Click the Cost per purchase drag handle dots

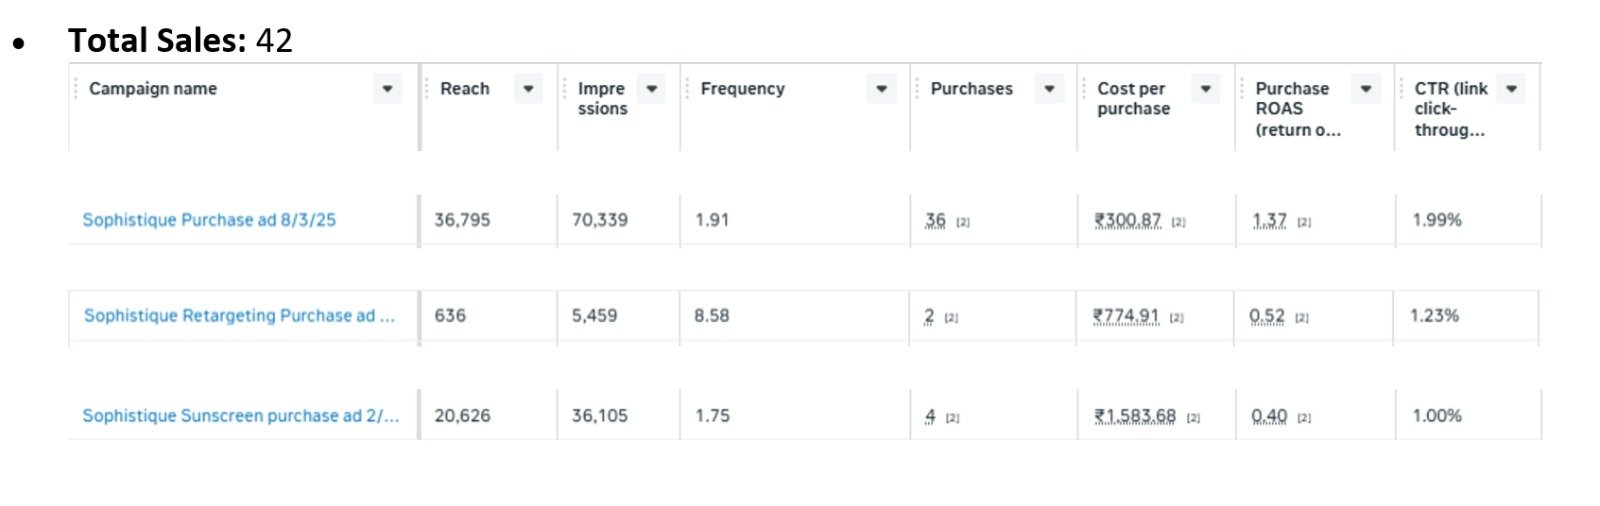pyautogui.click(x=1084, y=89)
